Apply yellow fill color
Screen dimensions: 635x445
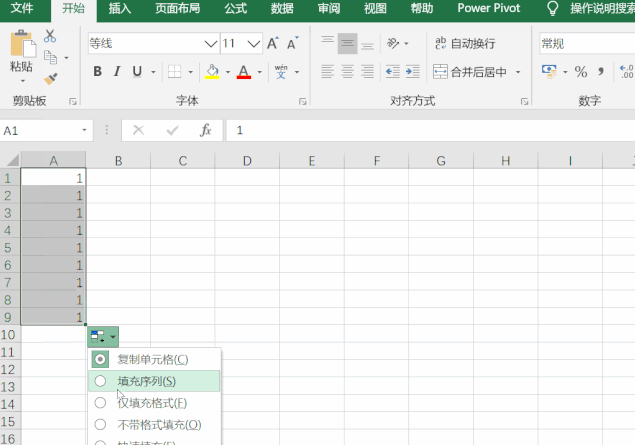pos(212,72)
